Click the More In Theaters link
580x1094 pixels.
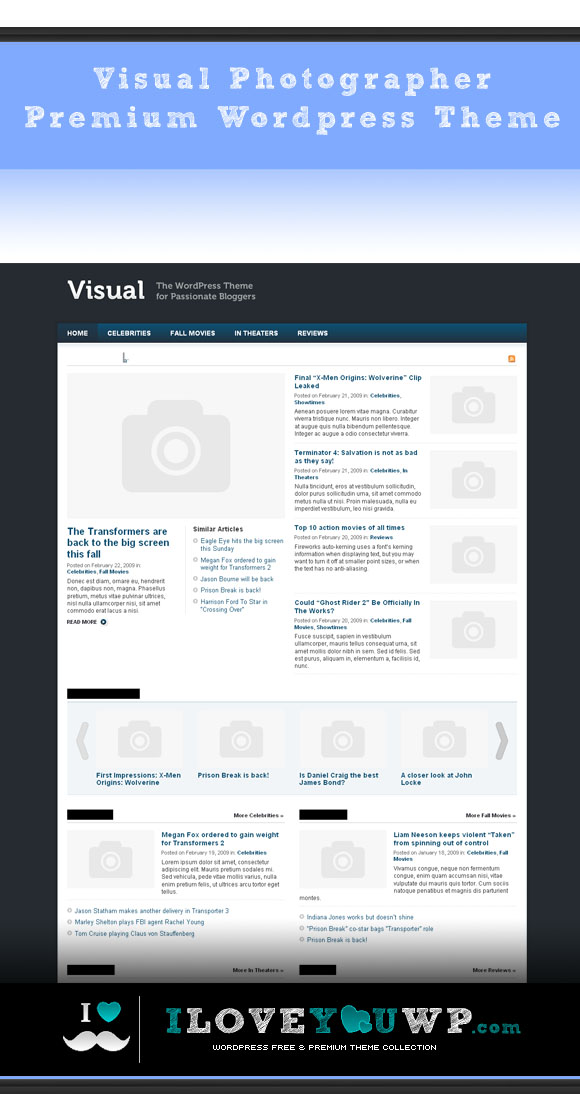[x=258, y=971]
